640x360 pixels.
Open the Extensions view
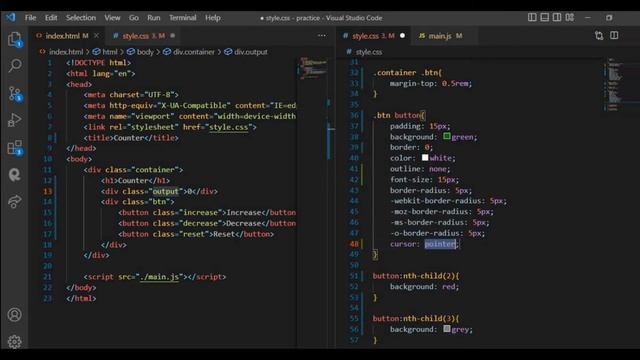tap(15, 148)
